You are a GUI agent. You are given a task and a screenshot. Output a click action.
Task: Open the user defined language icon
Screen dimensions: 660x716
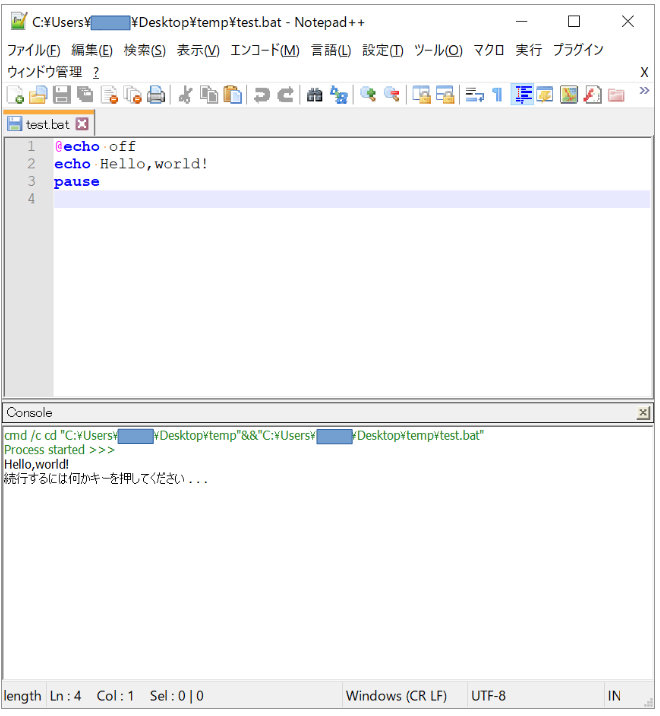pos(545,95)
